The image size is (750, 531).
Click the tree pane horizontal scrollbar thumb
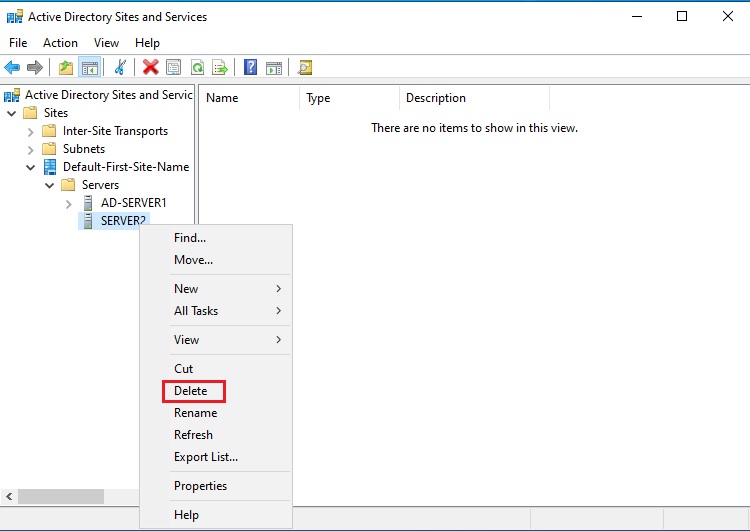60,497
